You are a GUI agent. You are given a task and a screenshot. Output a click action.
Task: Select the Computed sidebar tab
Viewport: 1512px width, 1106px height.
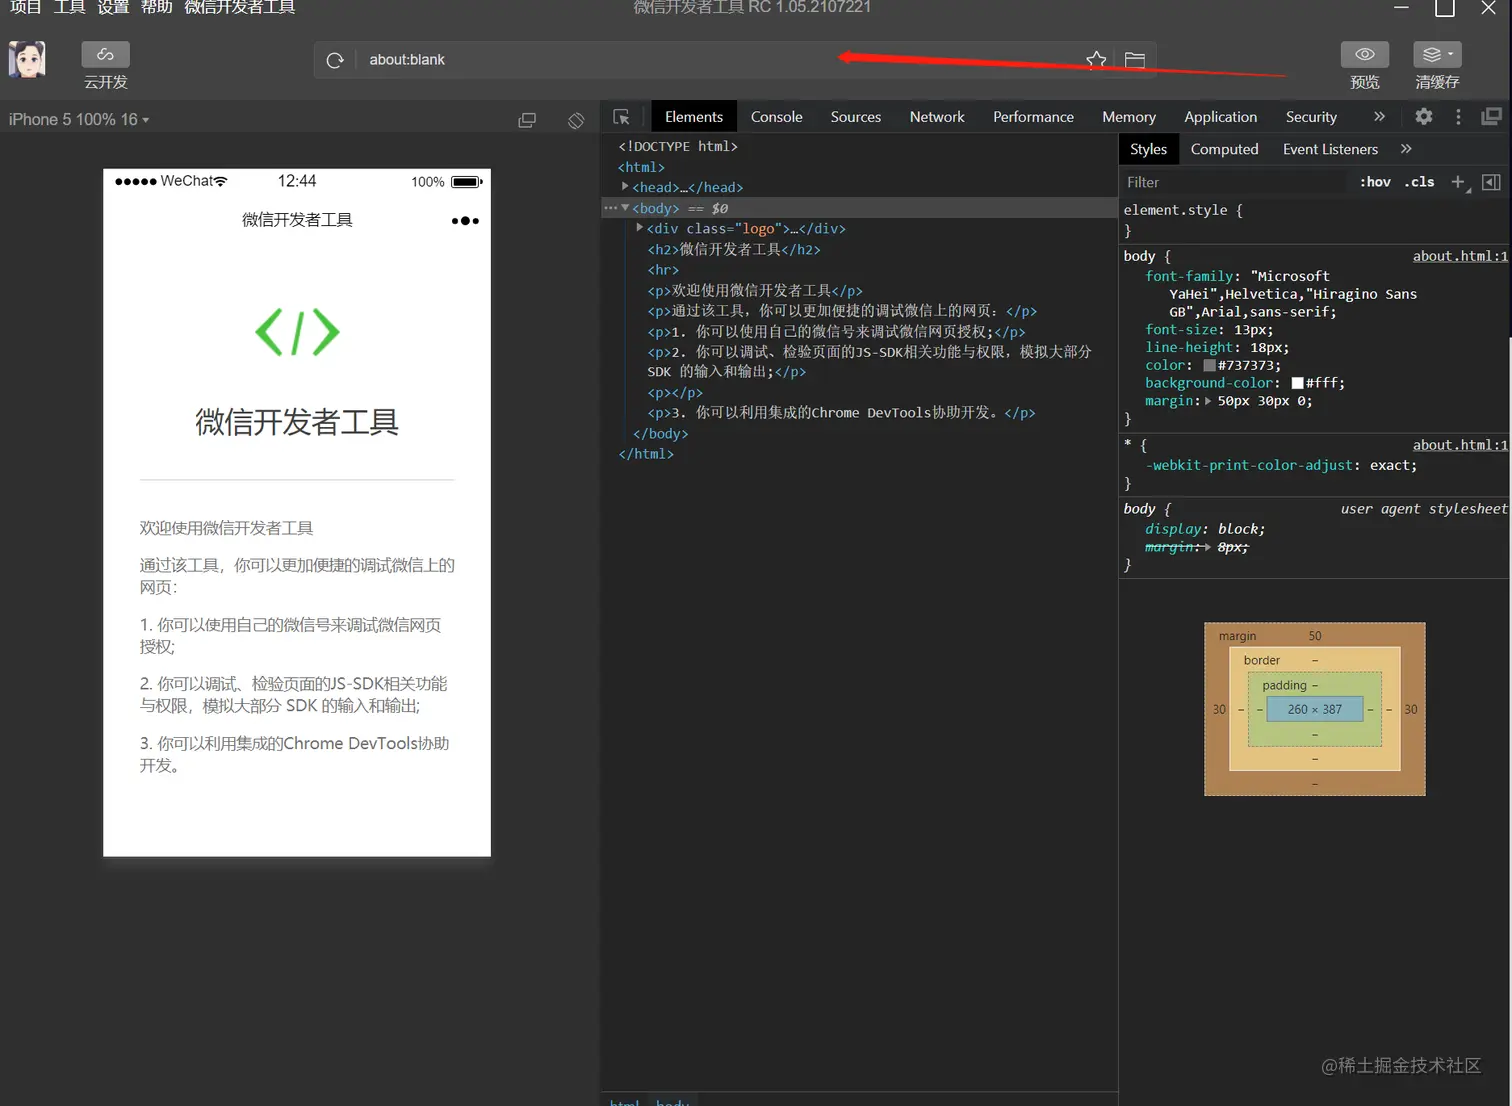pyautogui.click(x=1224, y=149)
